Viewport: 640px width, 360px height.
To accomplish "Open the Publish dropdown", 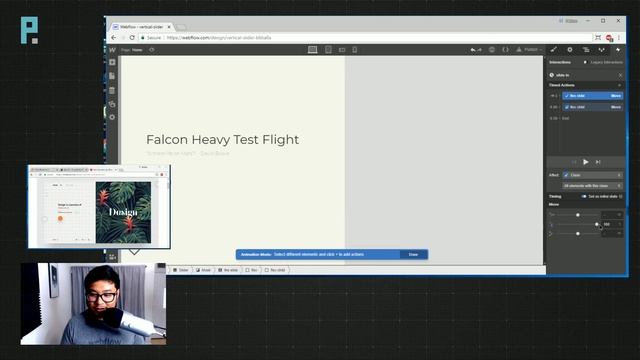I will (x=529, y=50).
